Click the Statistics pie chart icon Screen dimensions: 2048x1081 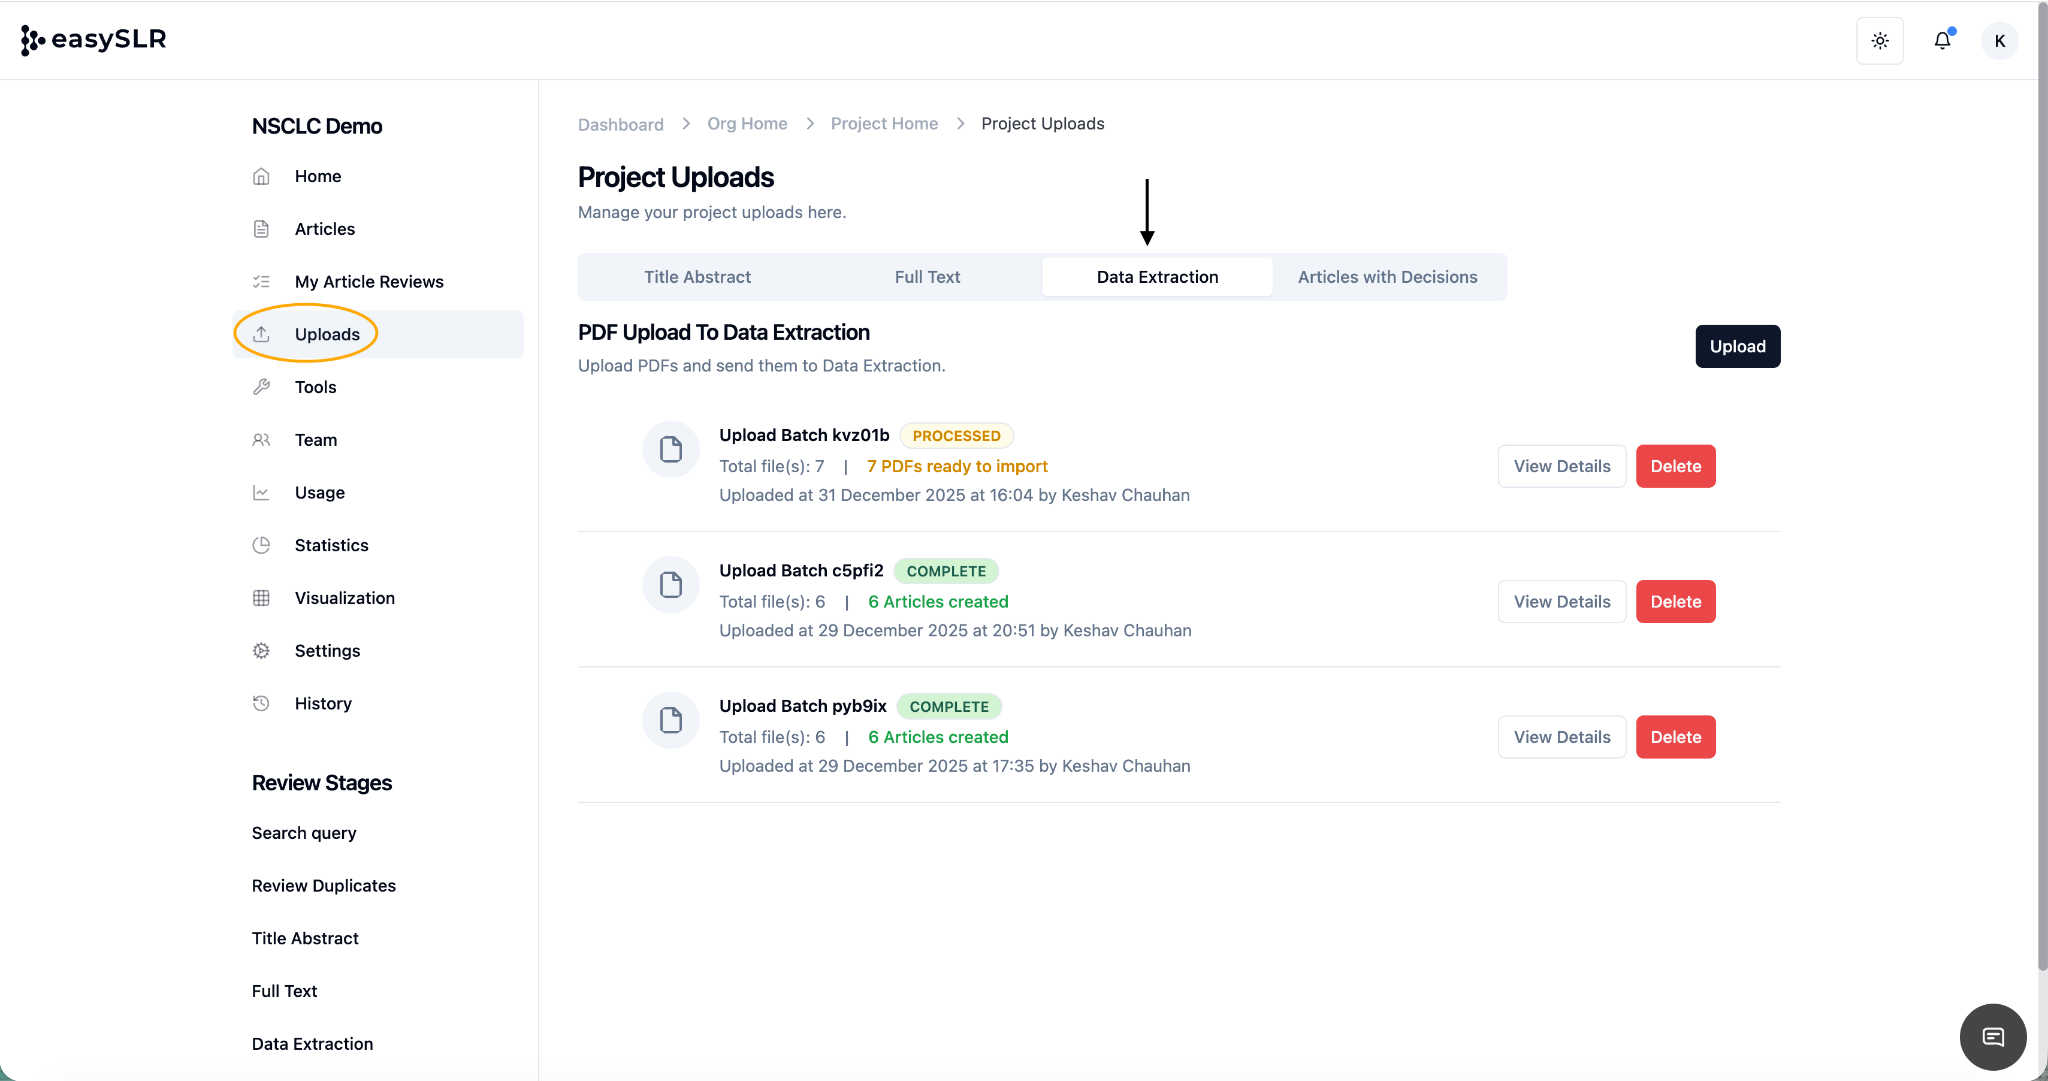point(261,545)
